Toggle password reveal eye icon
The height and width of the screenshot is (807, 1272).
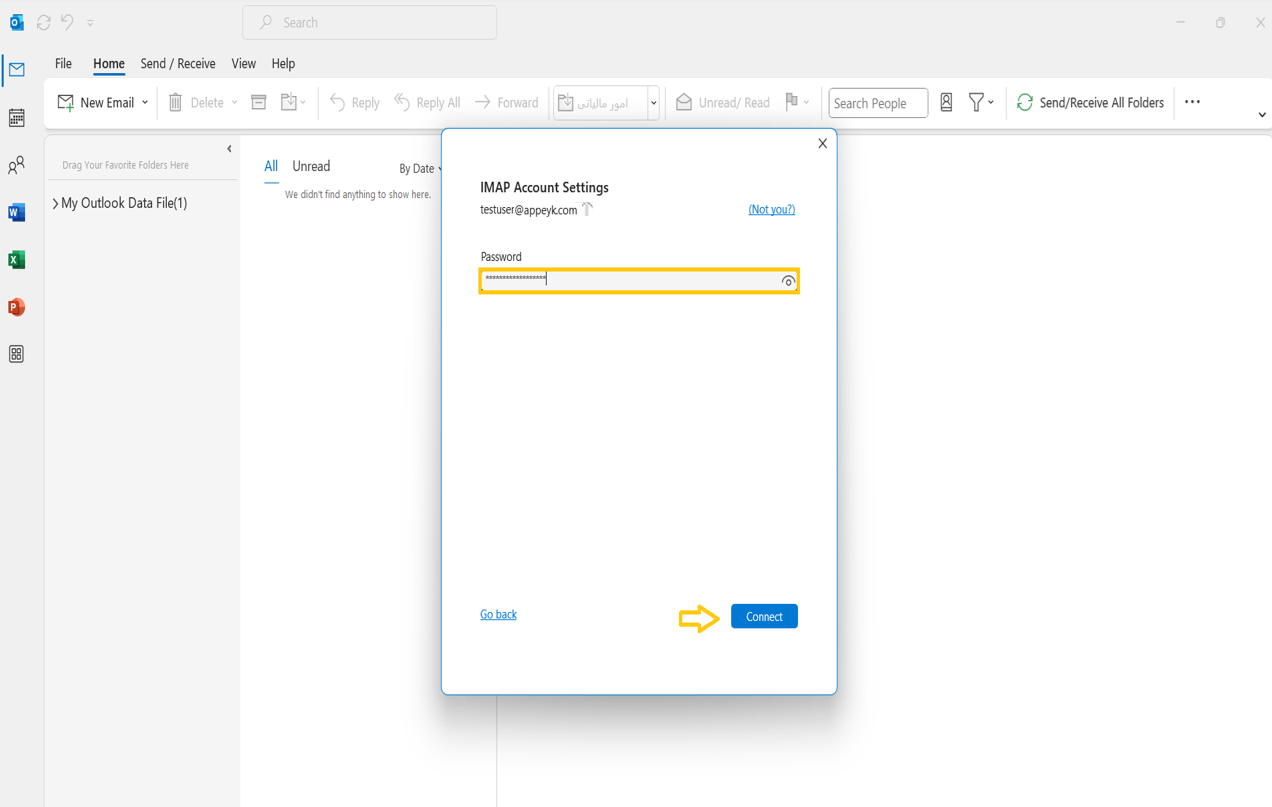coord(788,281)
